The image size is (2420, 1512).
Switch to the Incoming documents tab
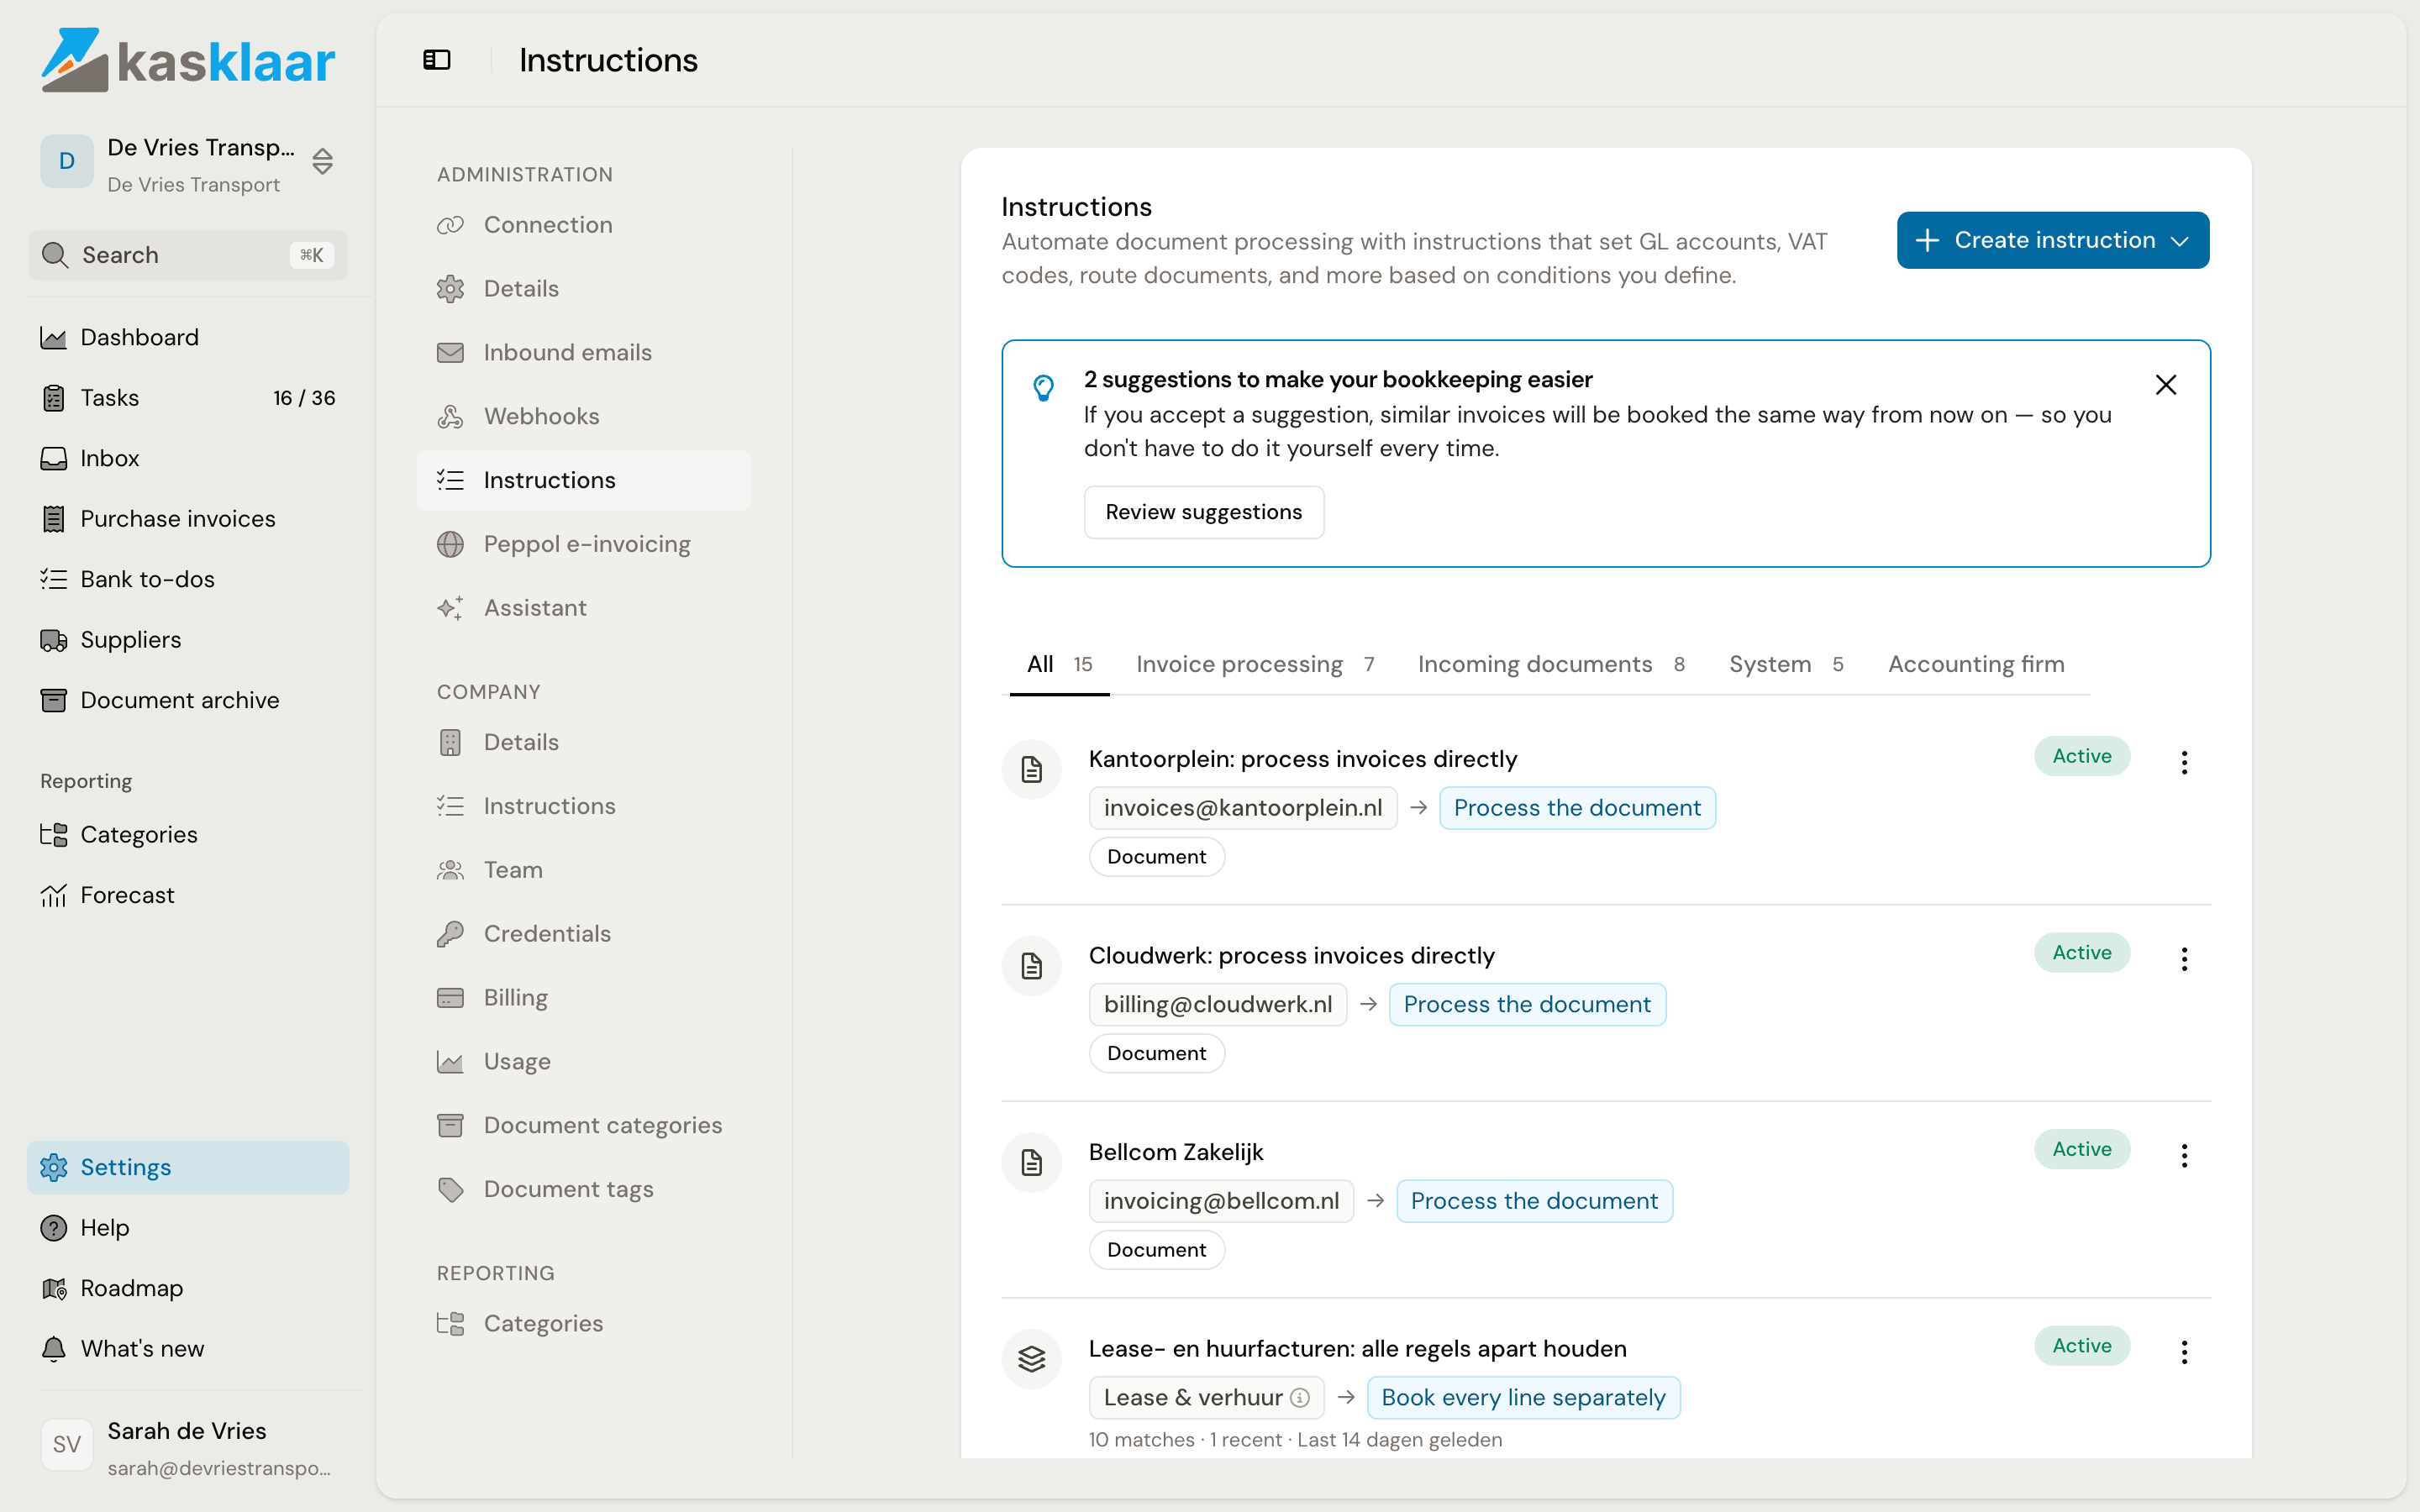pyautogui.click(x=1552, y=664)
